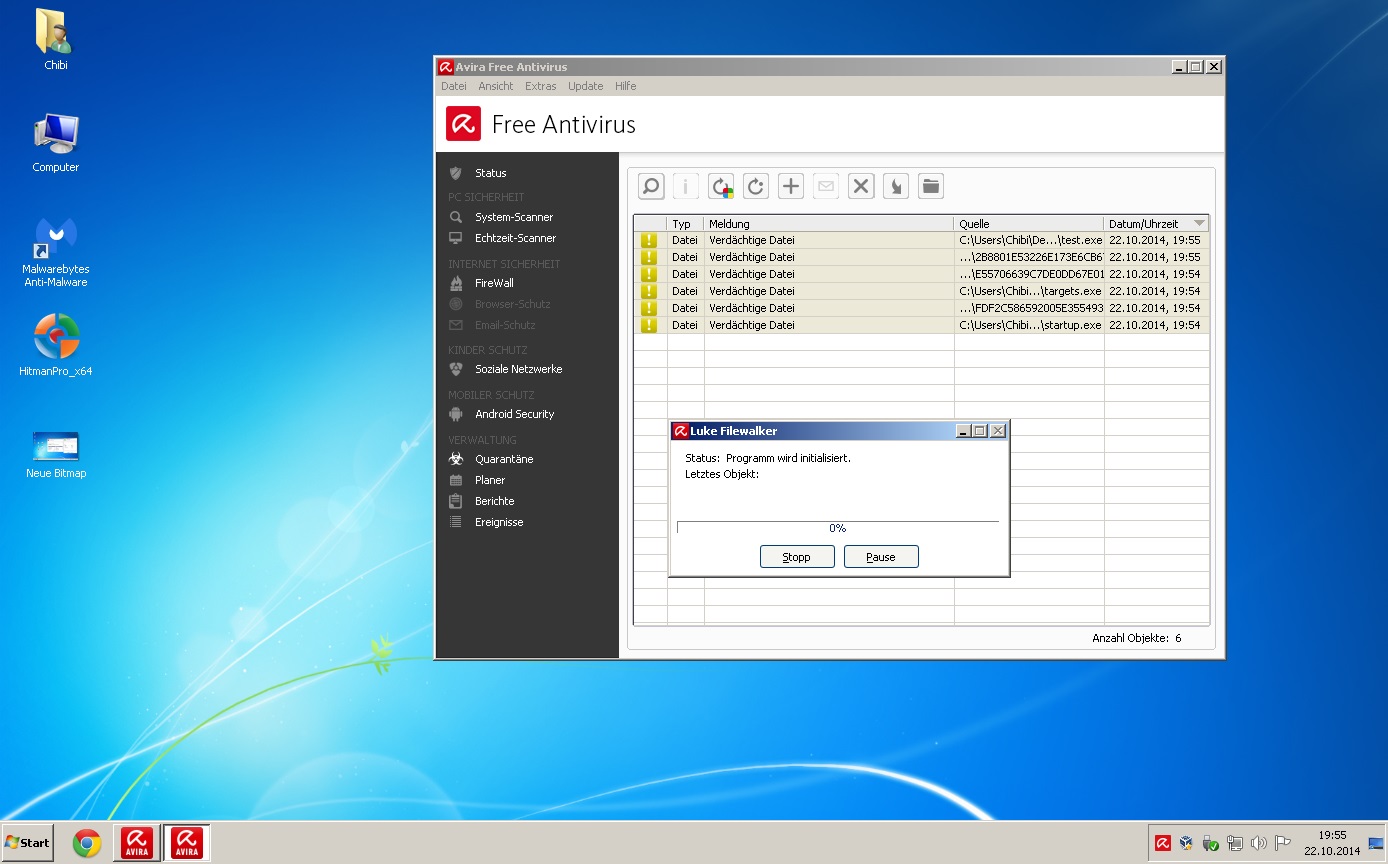The image size is (1388, 864).
Task: Click Pause in Luke Filewalker dialog
Action: click(881, 557)
